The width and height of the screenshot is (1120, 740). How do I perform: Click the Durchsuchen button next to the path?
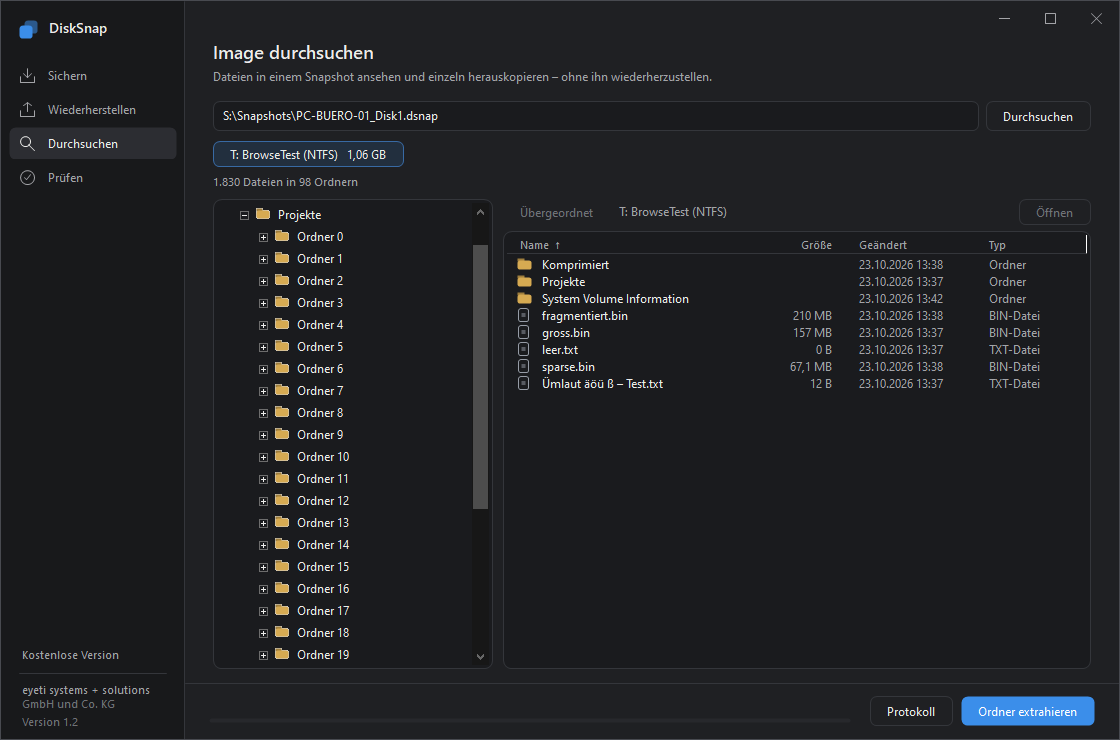pos(1038,116)
